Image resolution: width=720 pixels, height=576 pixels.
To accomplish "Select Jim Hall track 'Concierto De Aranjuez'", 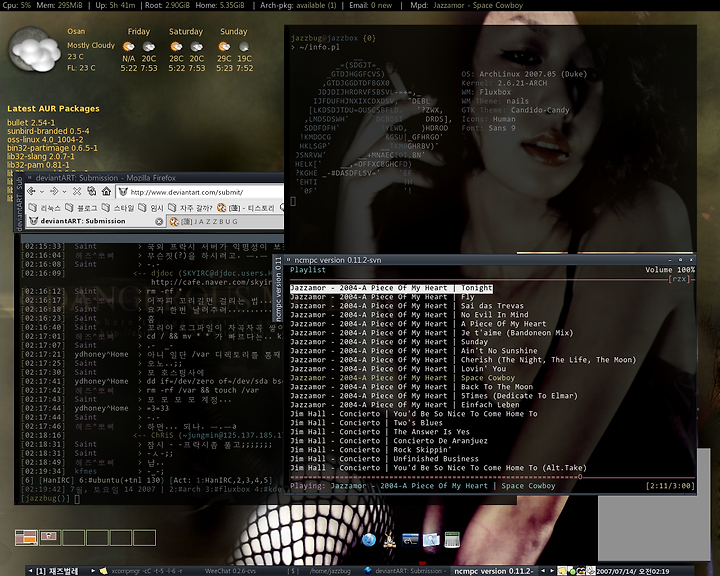I will tap(389, 441).
